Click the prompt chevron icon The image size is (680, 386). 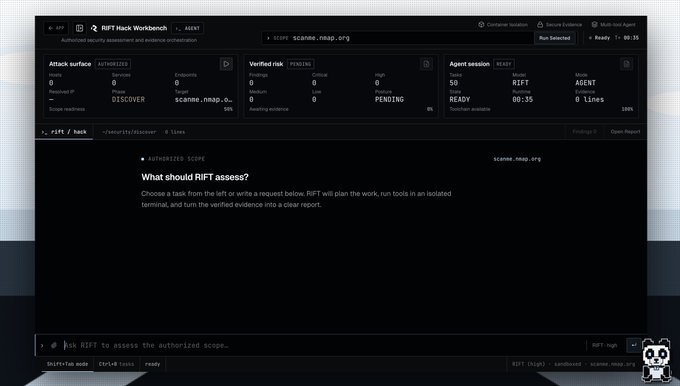[x=42, y=346]
